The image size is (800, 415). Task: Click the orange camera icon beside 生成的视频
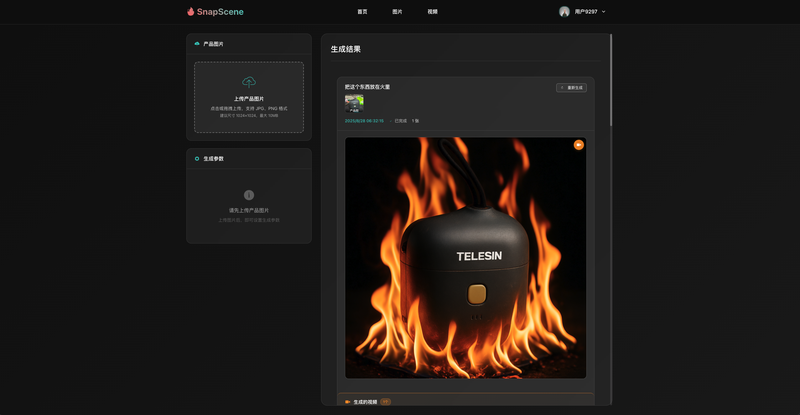(x=347, y=402)
